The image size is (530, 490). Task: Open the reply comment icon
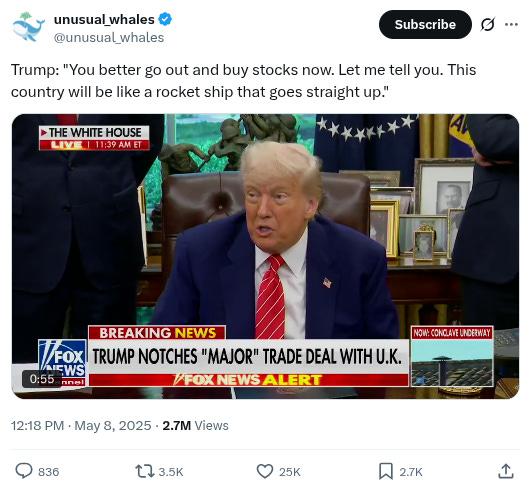click(24, 471)
